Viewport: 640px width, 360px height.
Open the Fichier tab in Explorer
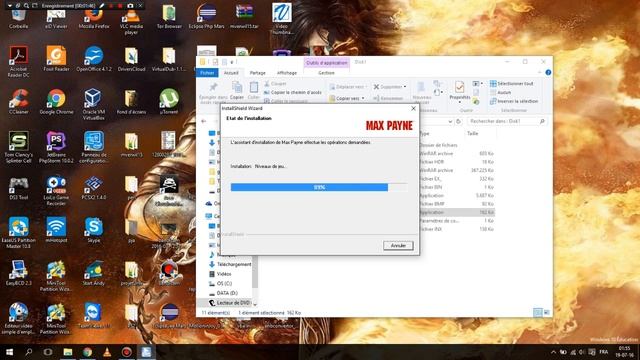tap(207, 73)
